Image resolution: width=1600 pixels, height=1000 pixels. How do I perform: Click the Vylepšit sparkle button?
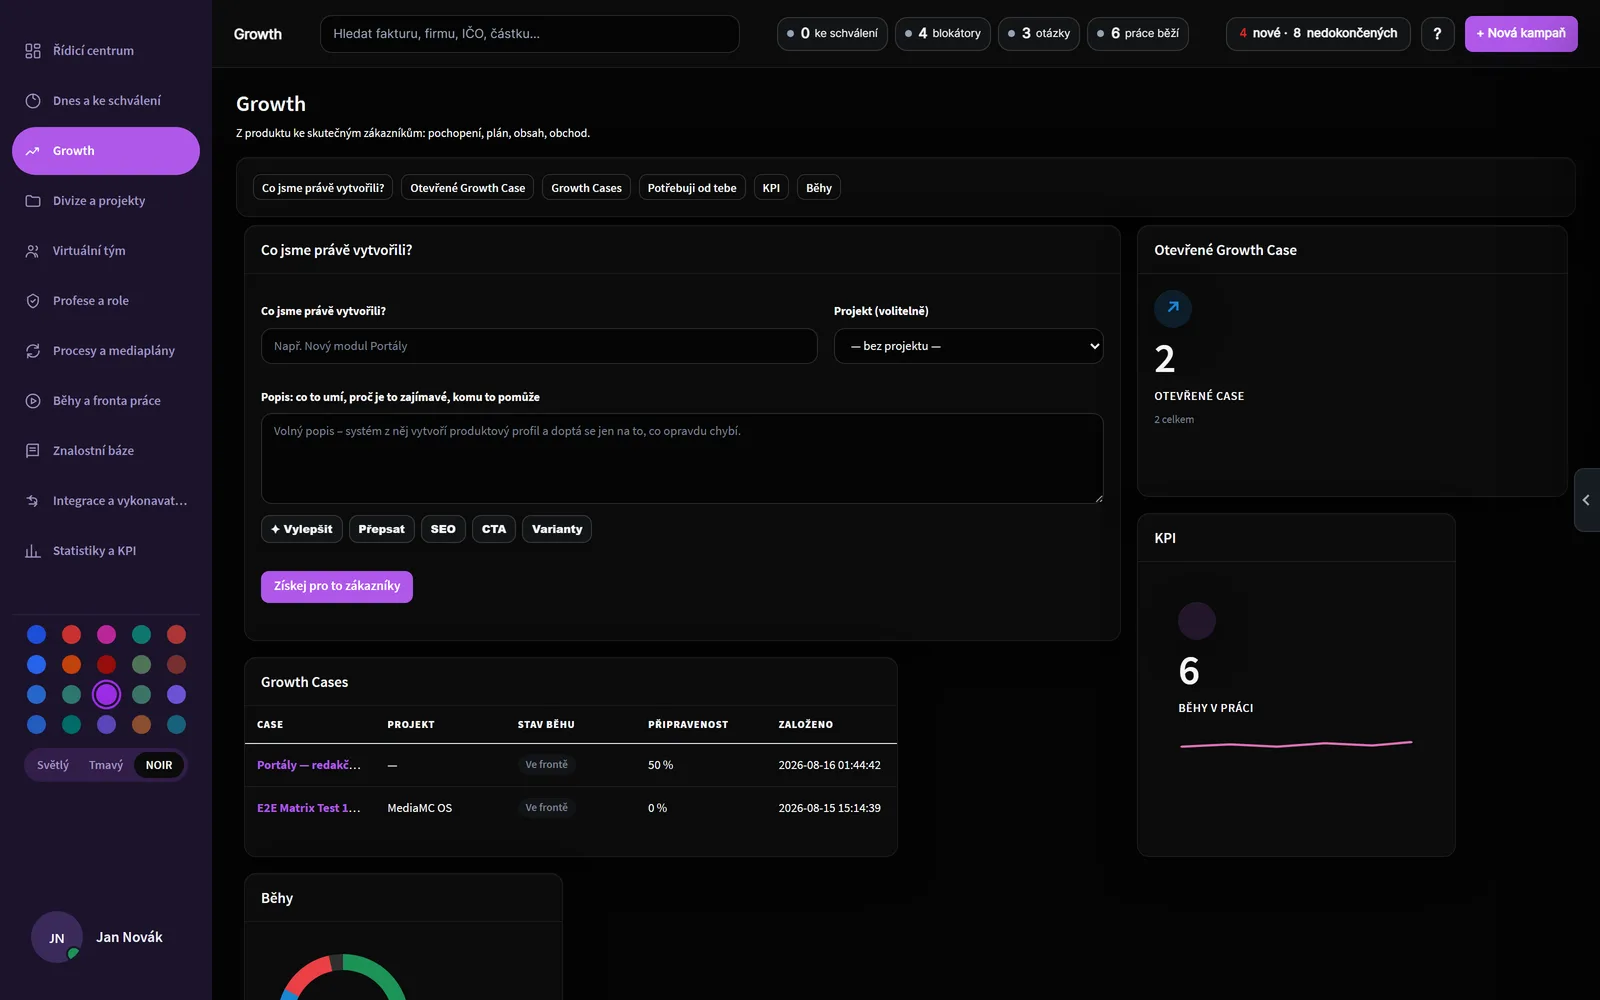[302, 529]
